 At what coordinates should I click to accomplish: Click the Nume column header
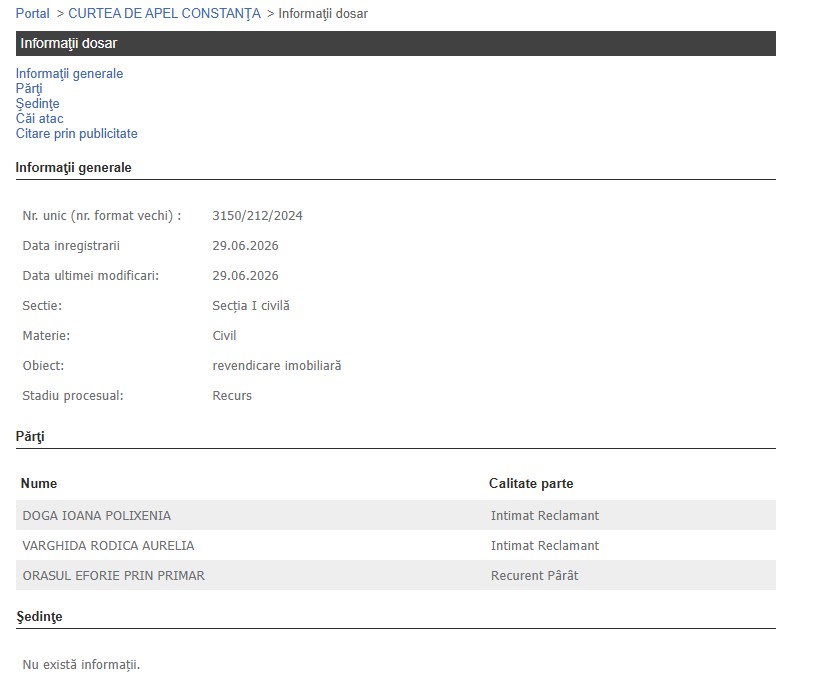pos(38,484)
